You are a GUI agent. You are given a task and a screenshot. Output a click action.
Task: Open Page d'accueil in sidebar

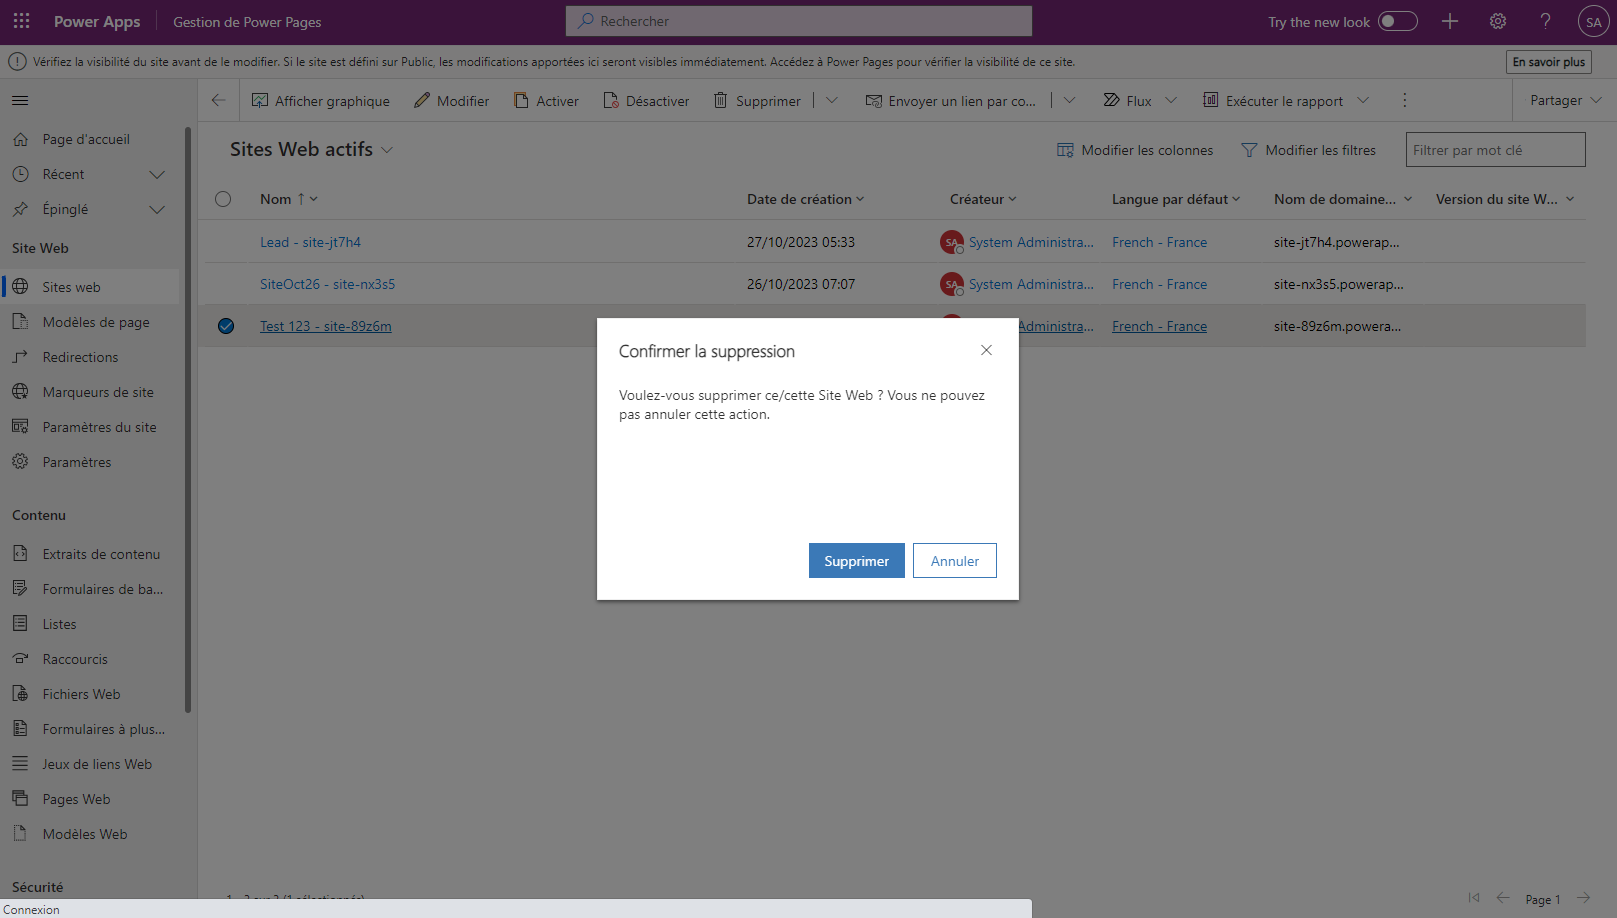86,139
